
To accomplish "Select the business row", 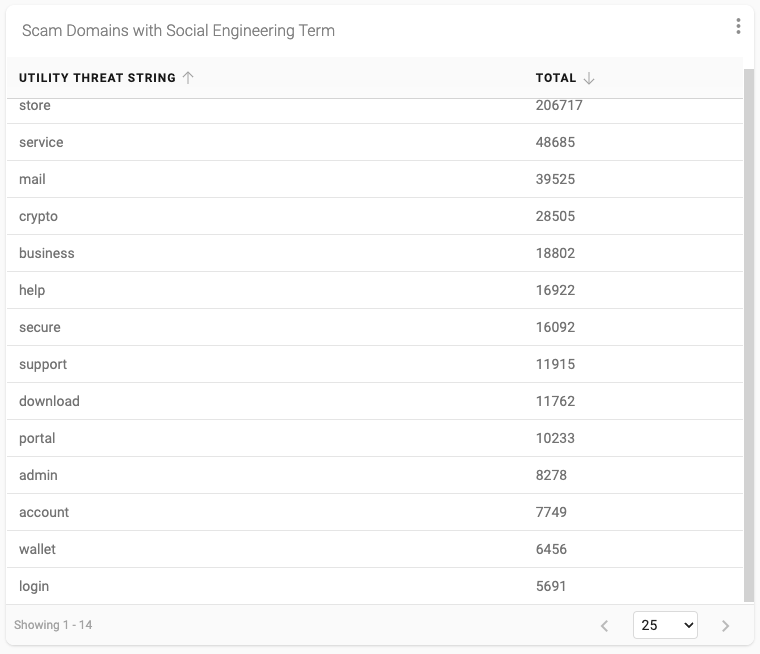I will [x=375, y=253].
